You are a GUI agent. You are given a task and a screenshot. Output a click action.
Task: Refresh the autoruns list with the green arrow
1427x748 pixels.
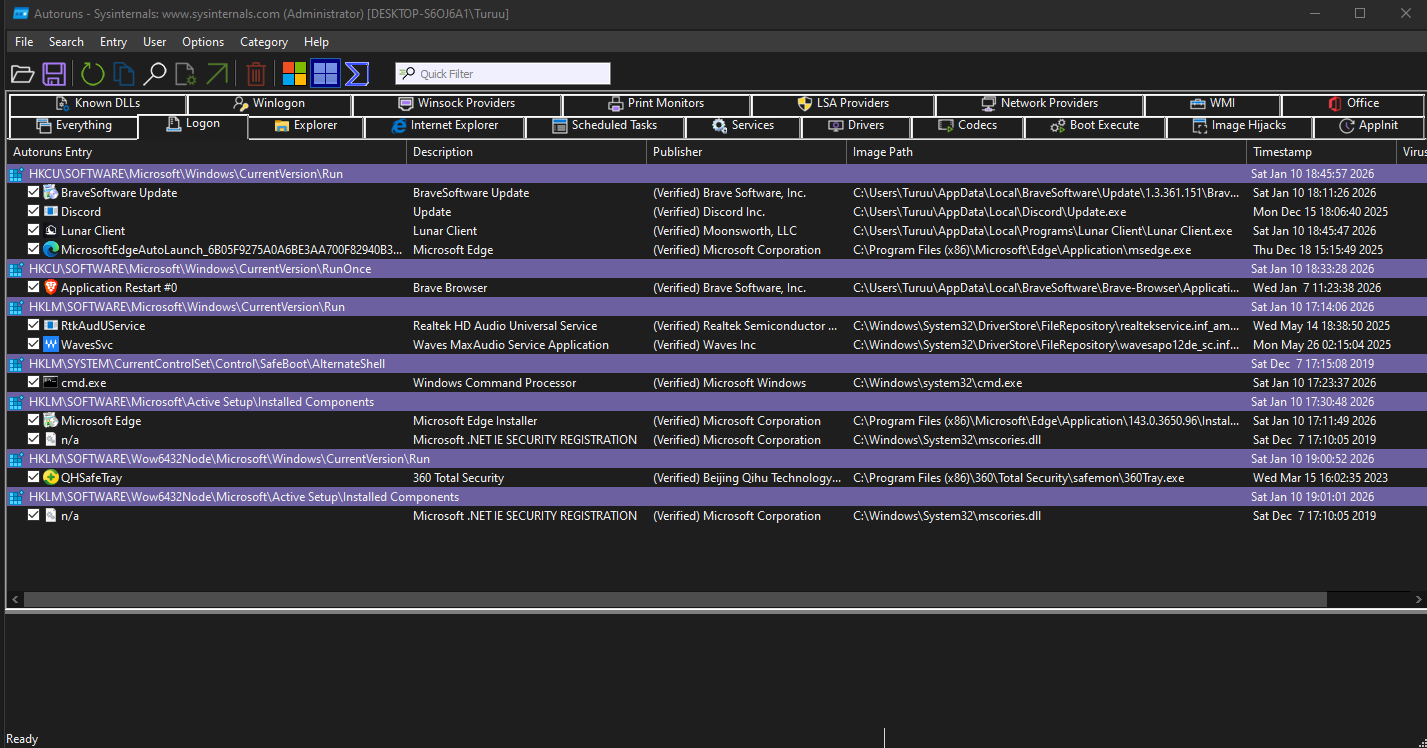pos(92,73)
